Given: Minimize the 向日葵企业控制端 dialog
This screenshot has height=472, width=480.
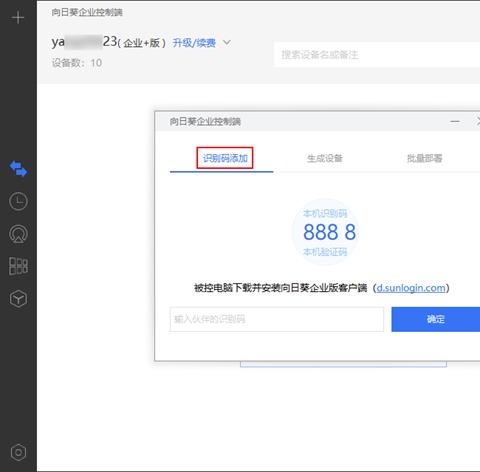Looking at the screenshot, I should pos(455,121).
